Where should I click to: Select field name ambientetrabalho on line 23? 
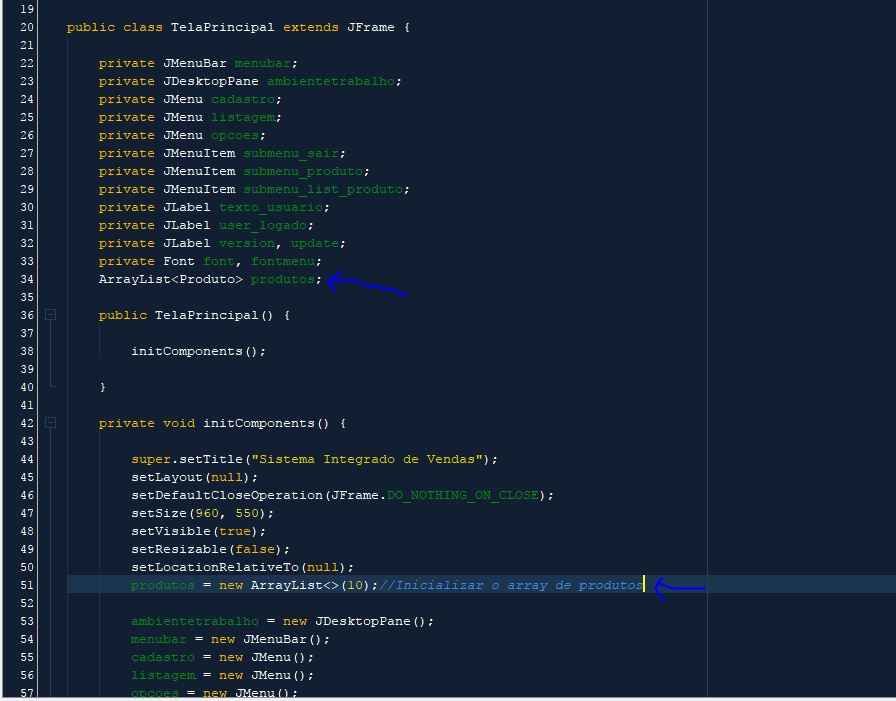[x=331, y=81]
